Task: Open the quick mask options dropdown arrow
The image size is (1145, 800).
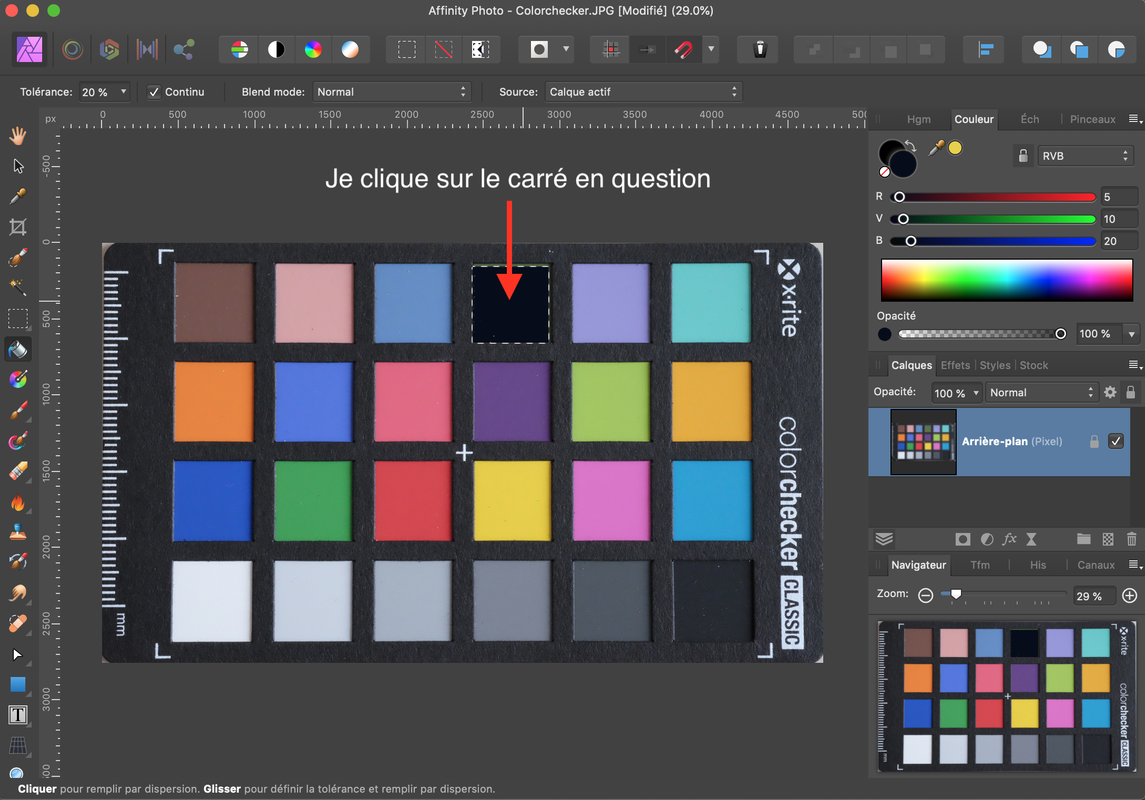Action: pos(566,50)
